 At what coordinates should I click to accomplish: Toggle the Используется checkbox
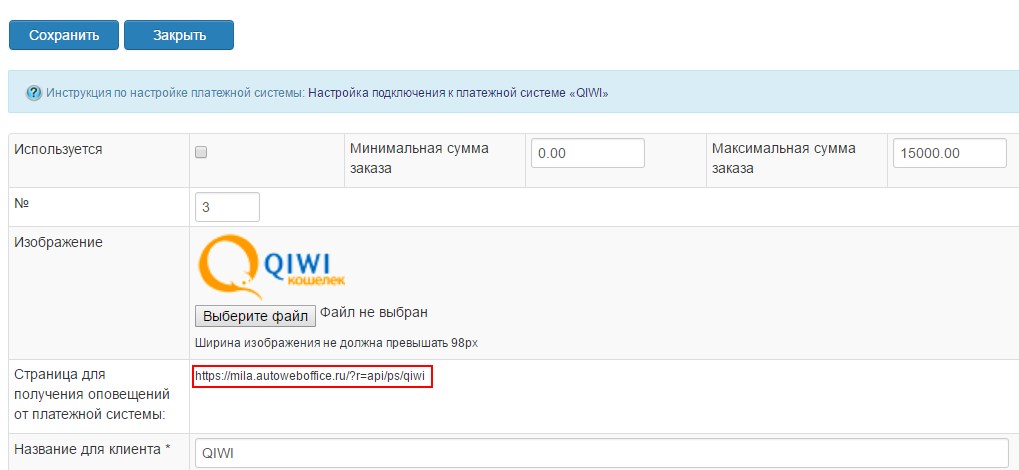(201, 153)
